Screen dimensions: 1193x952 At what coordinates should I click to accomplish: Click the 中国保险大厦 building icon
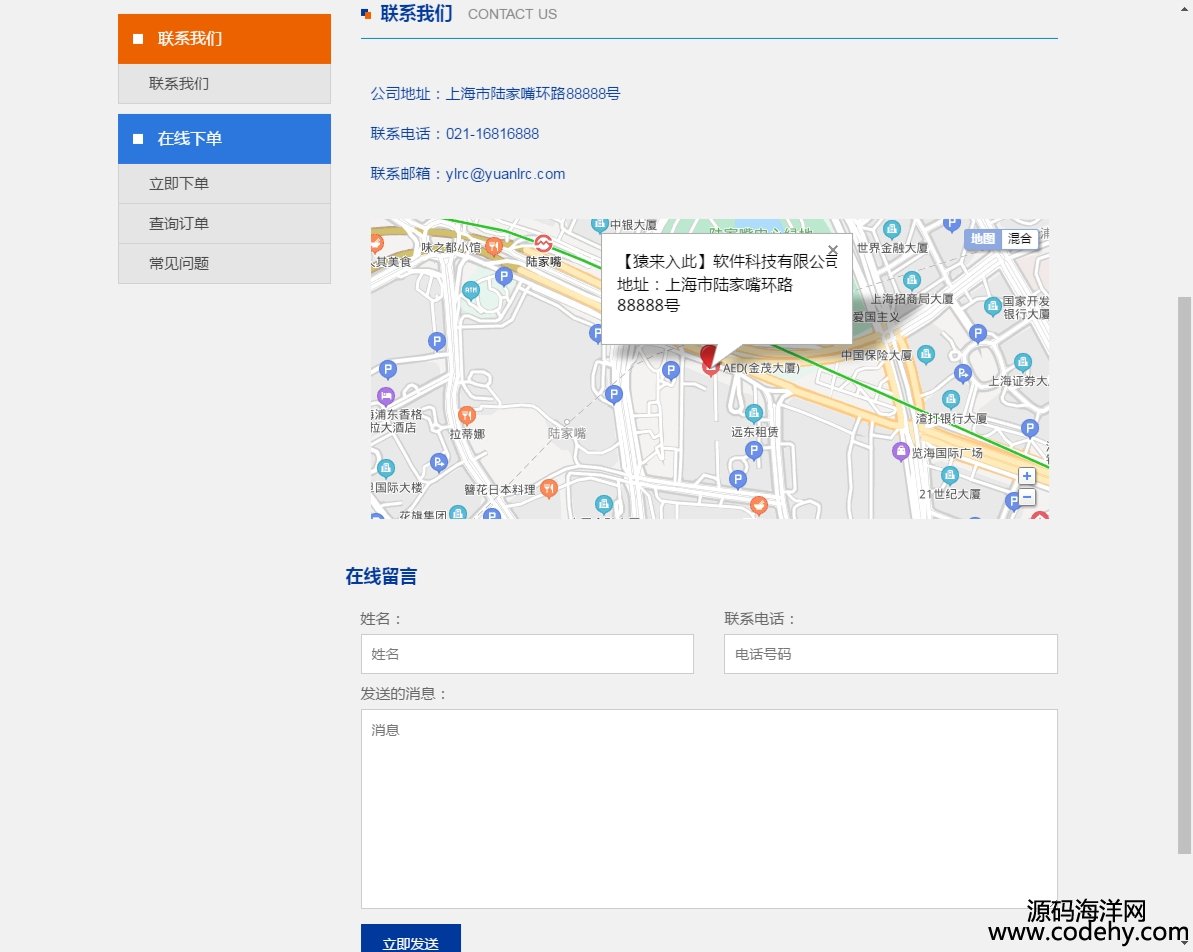926,355
